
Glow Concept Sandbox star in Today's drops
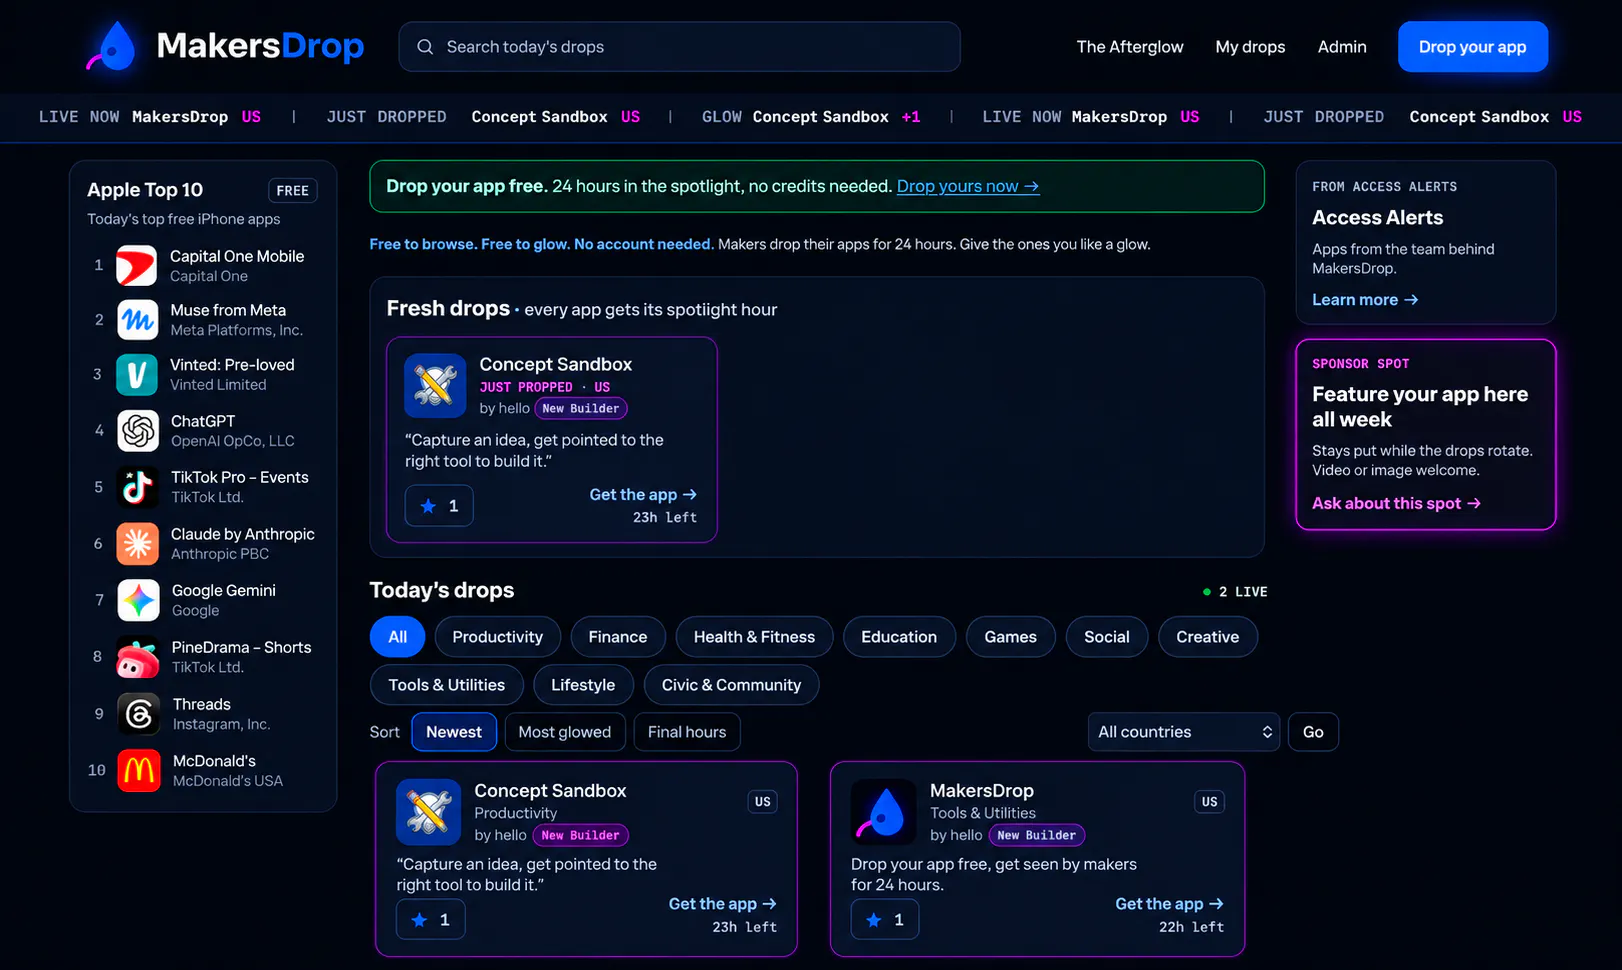point(431,920)
